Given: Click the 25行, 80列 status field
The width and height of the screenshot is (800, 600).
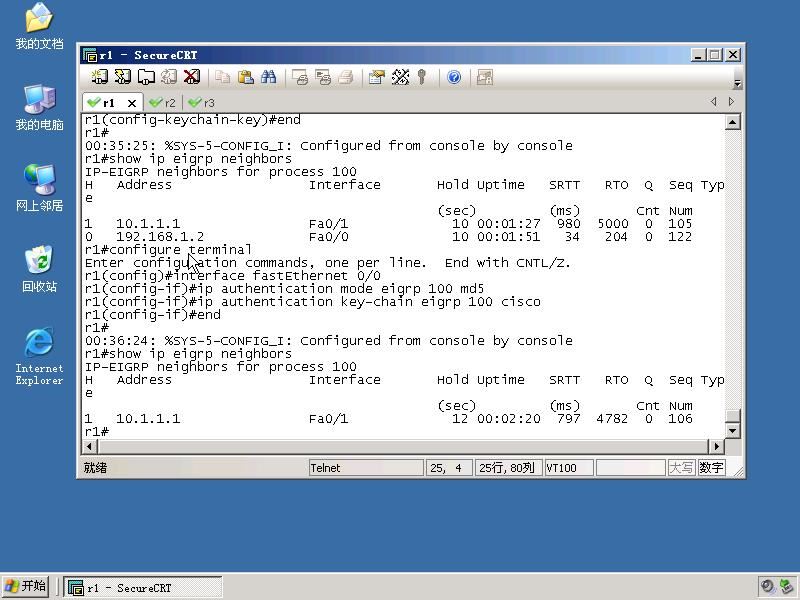Looking at the screenshot, I should click(x=507, y=468).
